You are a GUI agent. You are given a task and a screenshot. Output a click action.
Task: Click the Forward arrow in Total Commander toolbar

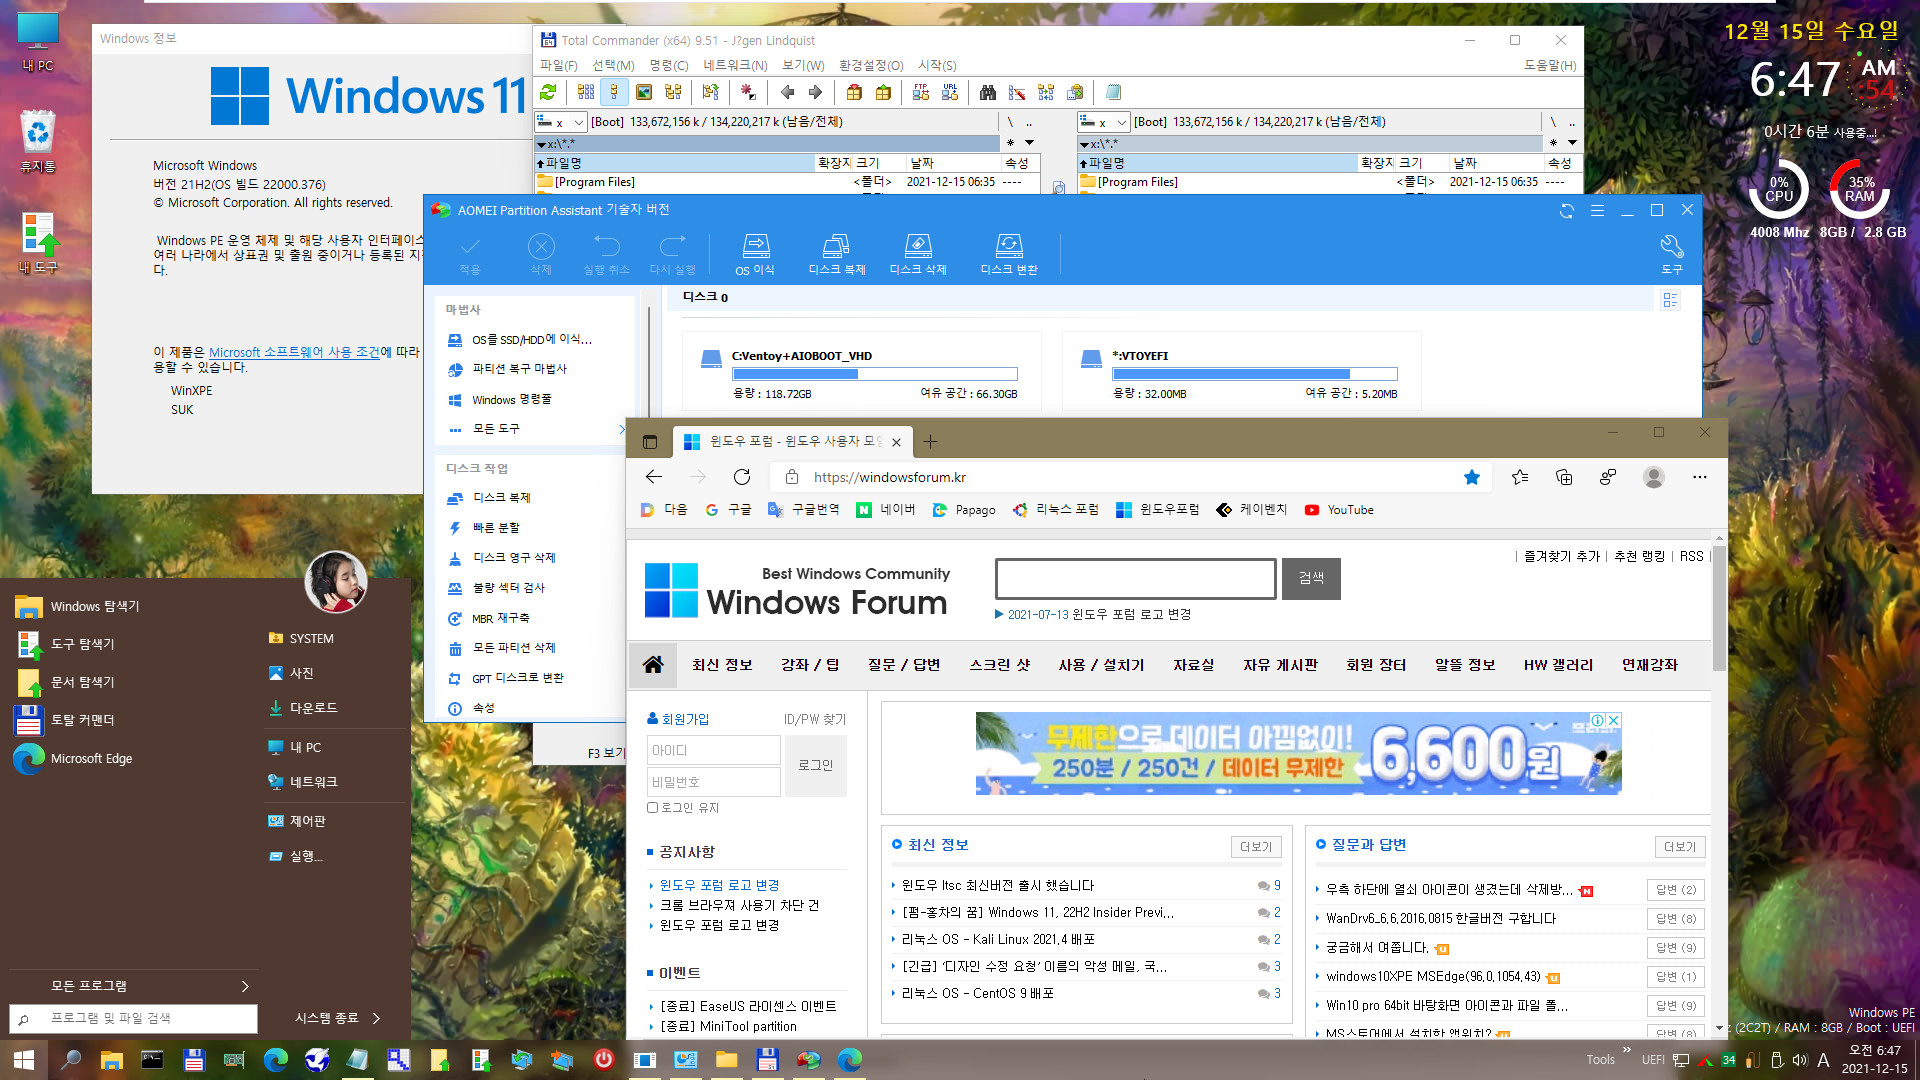coord(815,92)
